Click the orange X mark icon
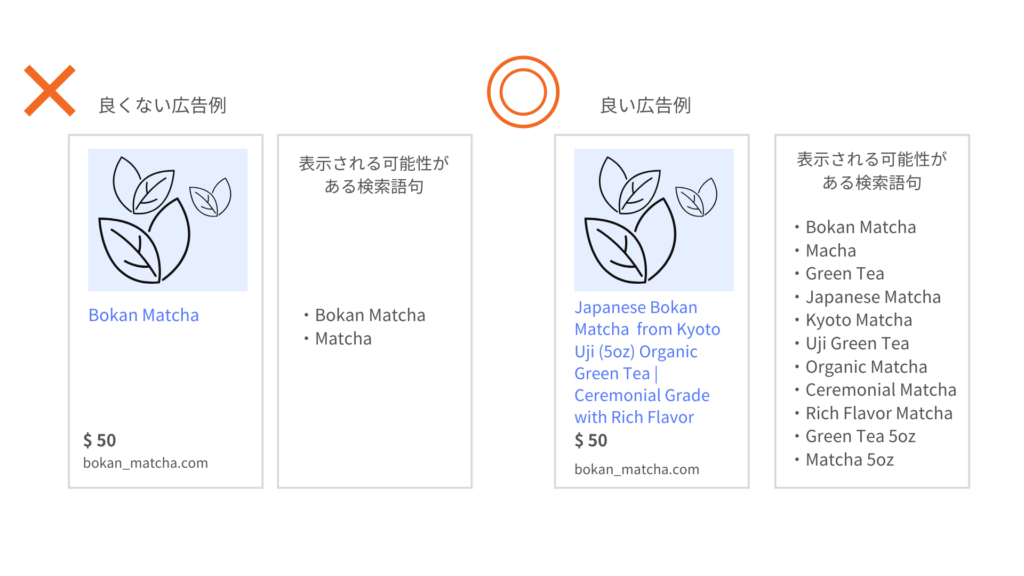 point(50,91)
